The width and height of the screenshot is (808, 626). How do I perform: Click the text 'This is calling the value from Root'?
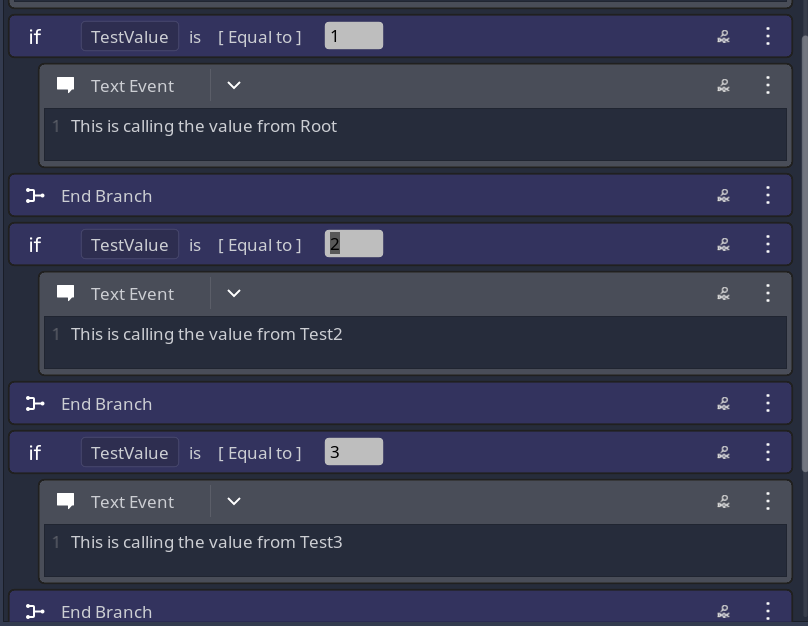(x=204, y=126)
